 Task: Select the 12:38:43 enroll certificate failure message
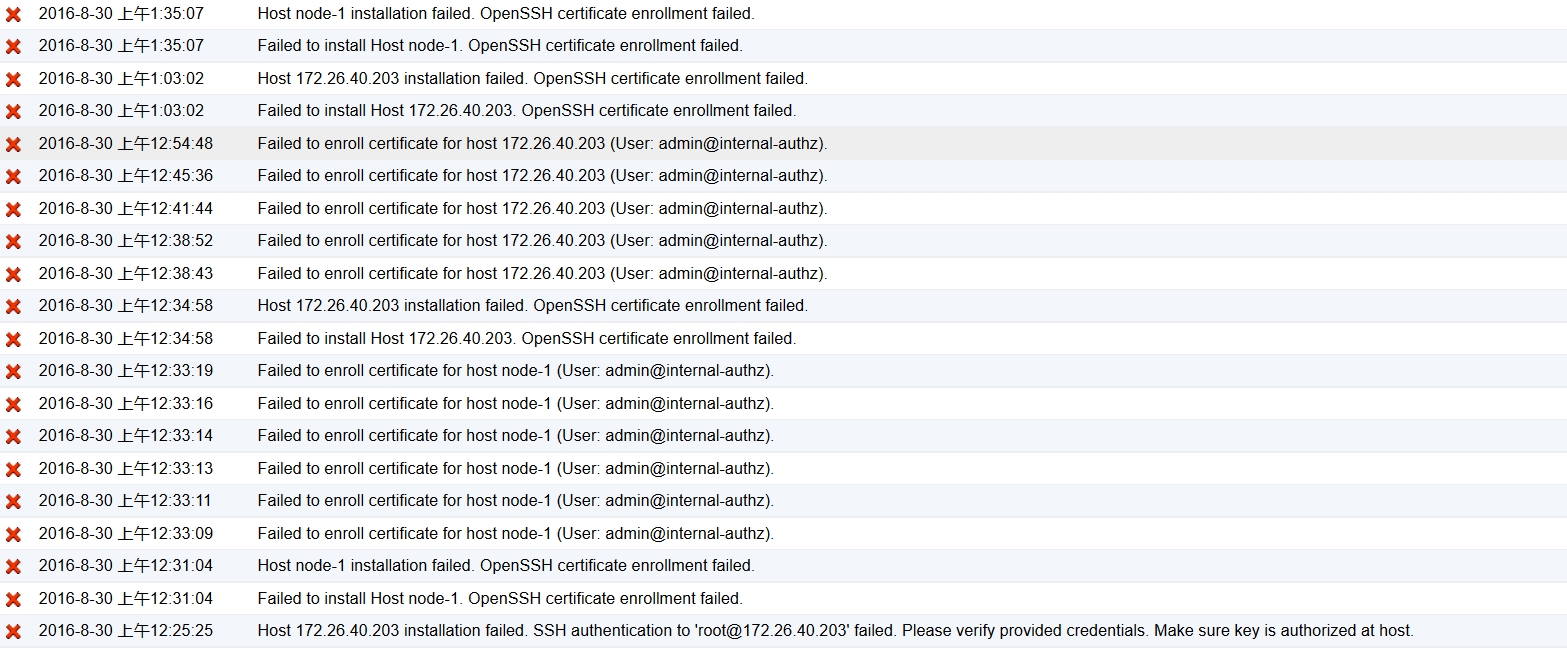[542, 273]
